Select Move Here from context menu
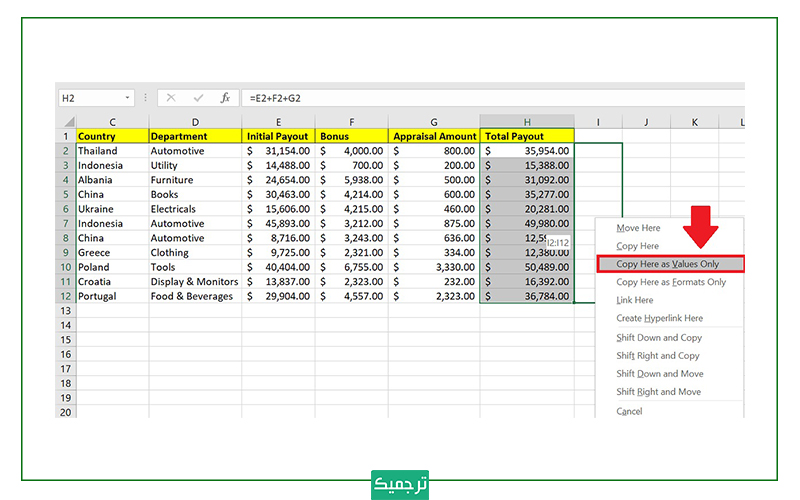The image size is (800, 500). [638, 228]
